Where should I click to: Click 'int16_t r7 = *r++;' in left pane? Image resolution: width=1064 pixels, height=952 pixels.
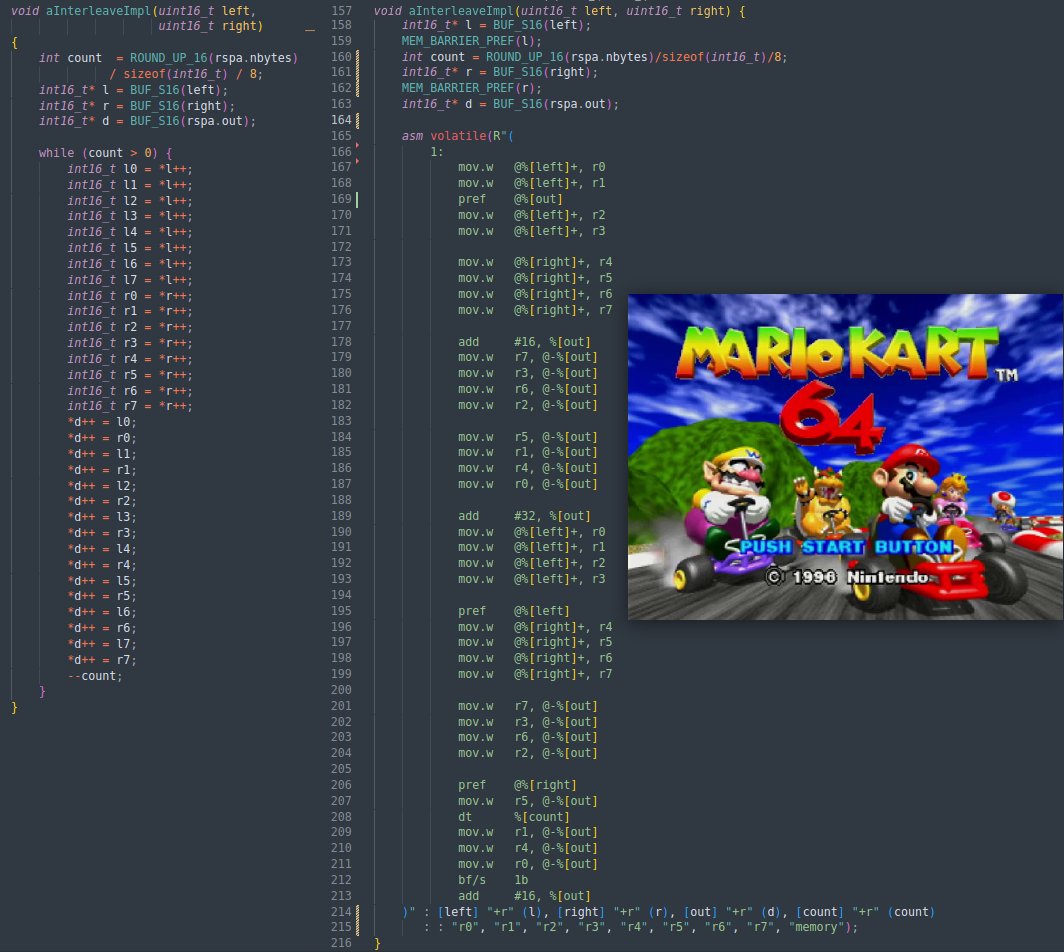(130, 406)
